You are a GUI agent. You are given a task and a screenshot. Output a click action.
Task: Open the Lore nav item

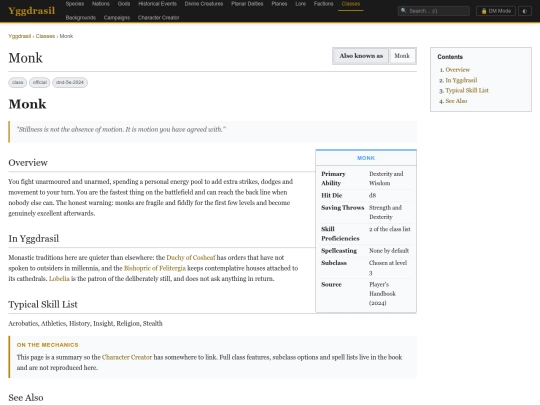click(x=300, y=4)
